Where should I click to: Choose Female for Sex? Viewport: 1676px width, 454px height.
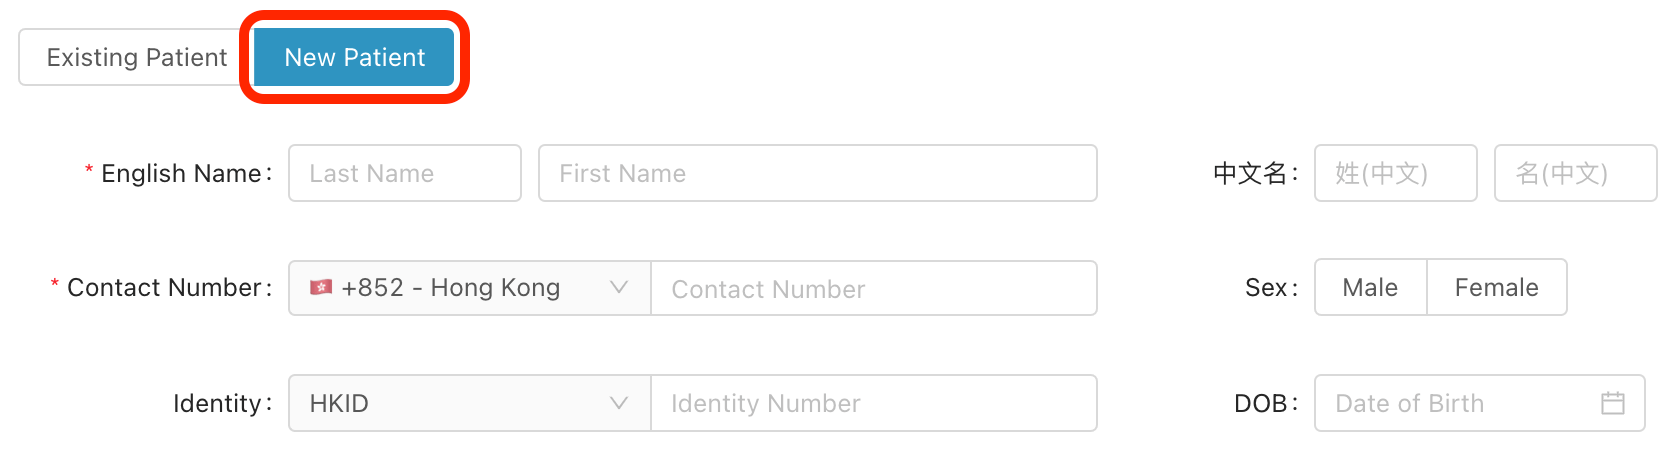pyautogui.click(x=1496, y=288)
